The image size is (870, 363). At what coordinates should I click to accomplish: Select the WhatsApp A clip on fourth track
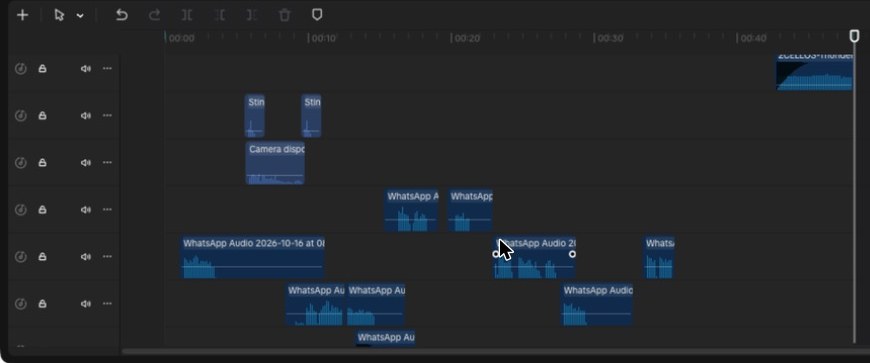(412, 210)
